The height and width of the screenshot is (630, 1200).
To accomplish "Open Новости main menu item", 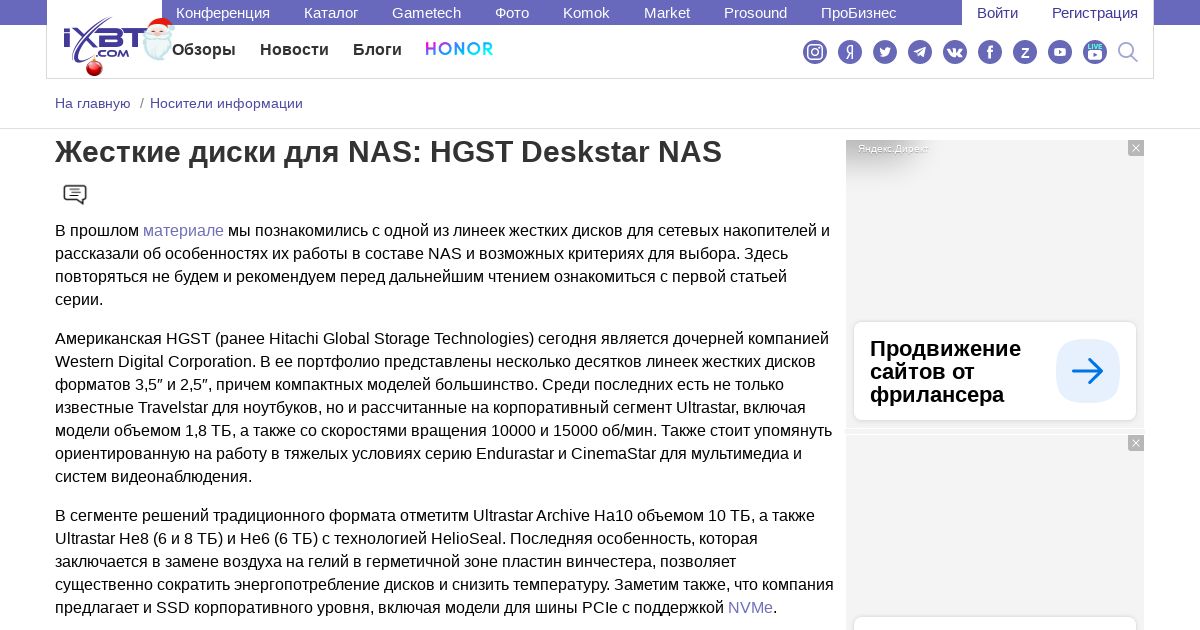I will pos(294,50).
